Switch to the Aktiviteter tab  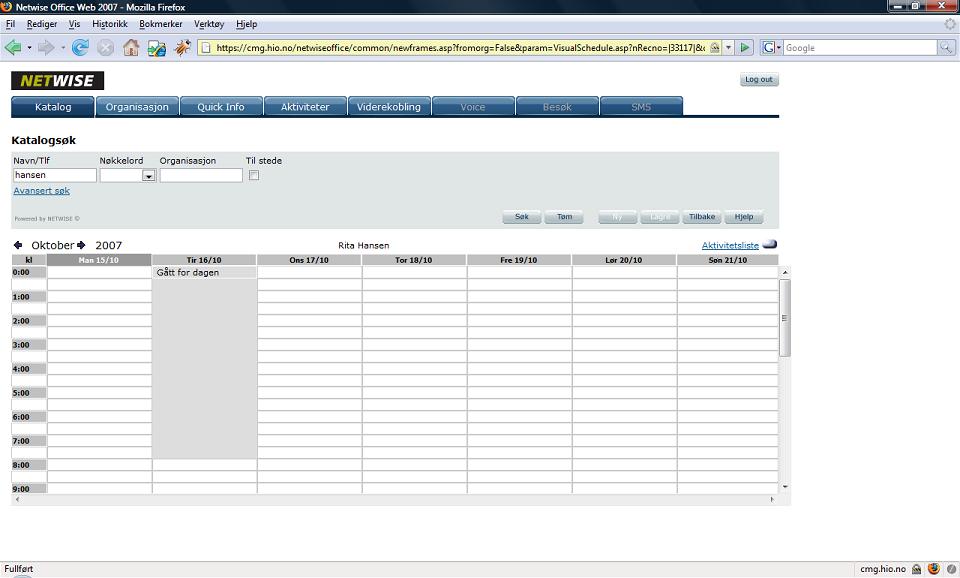click(x=305, y=107)
